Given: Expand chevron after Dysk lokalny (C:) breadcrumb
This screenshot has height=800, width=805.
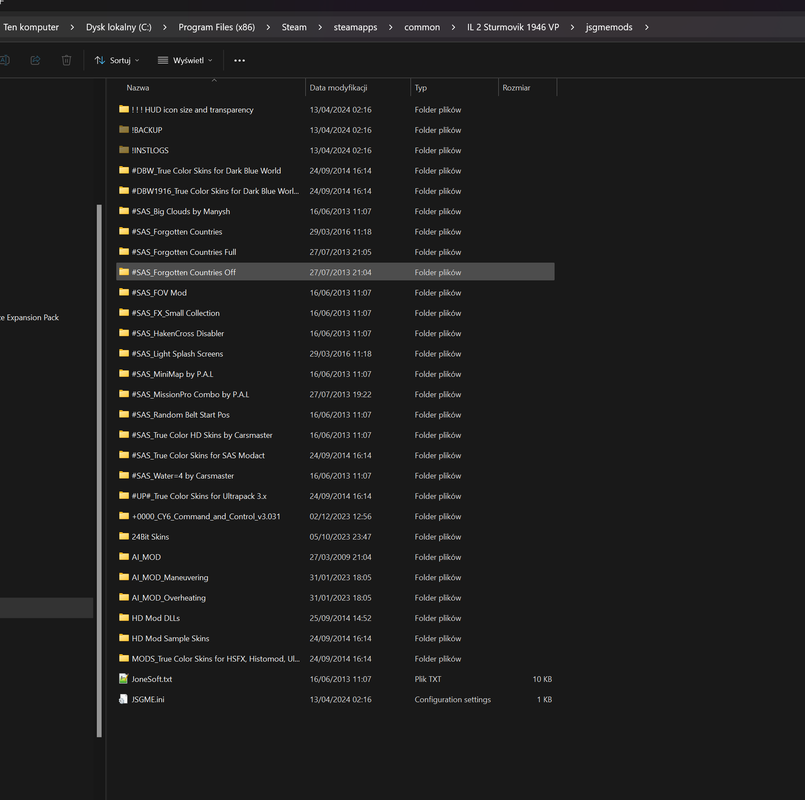Looking at the screenshot, I should [165, 27].
